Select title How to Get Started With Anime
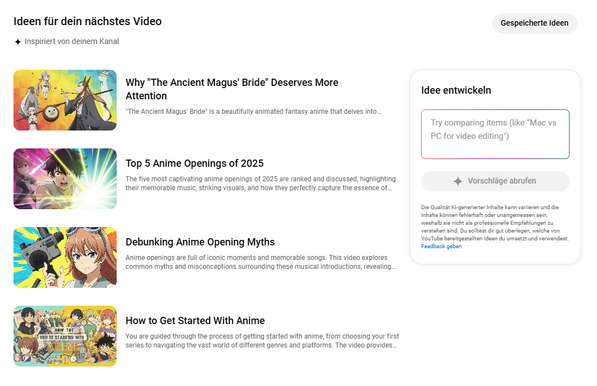597x386 pixels. (195, 321)
